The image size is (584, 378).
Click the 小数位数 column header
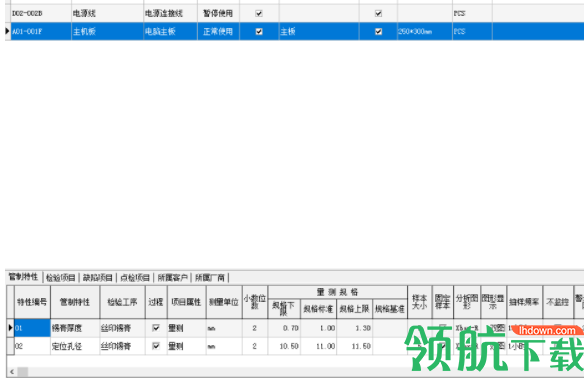(x=255, y=302)
